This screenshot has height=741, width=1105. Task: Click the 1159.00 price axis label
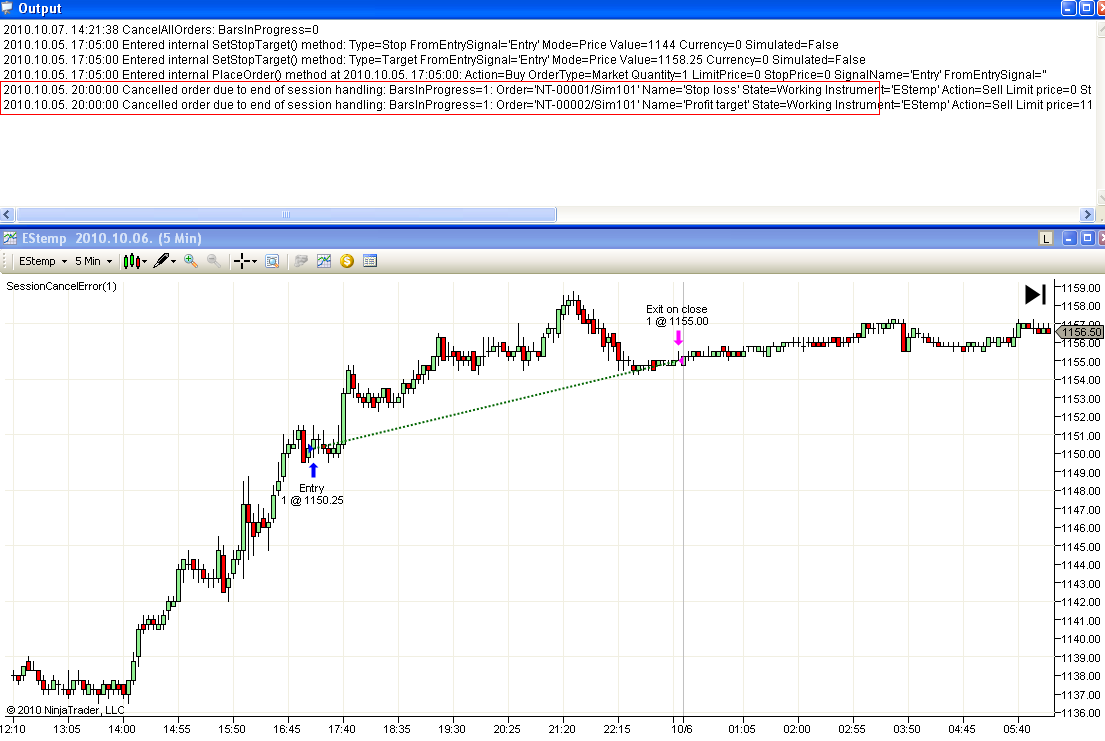click(1081, 288)
